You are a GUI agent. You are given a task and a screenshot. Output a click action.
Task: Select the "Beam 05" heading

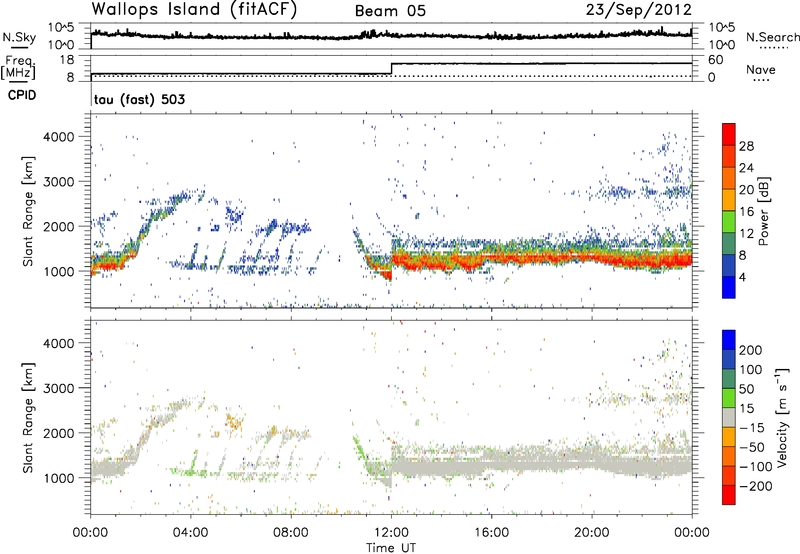tap(390, 11)
